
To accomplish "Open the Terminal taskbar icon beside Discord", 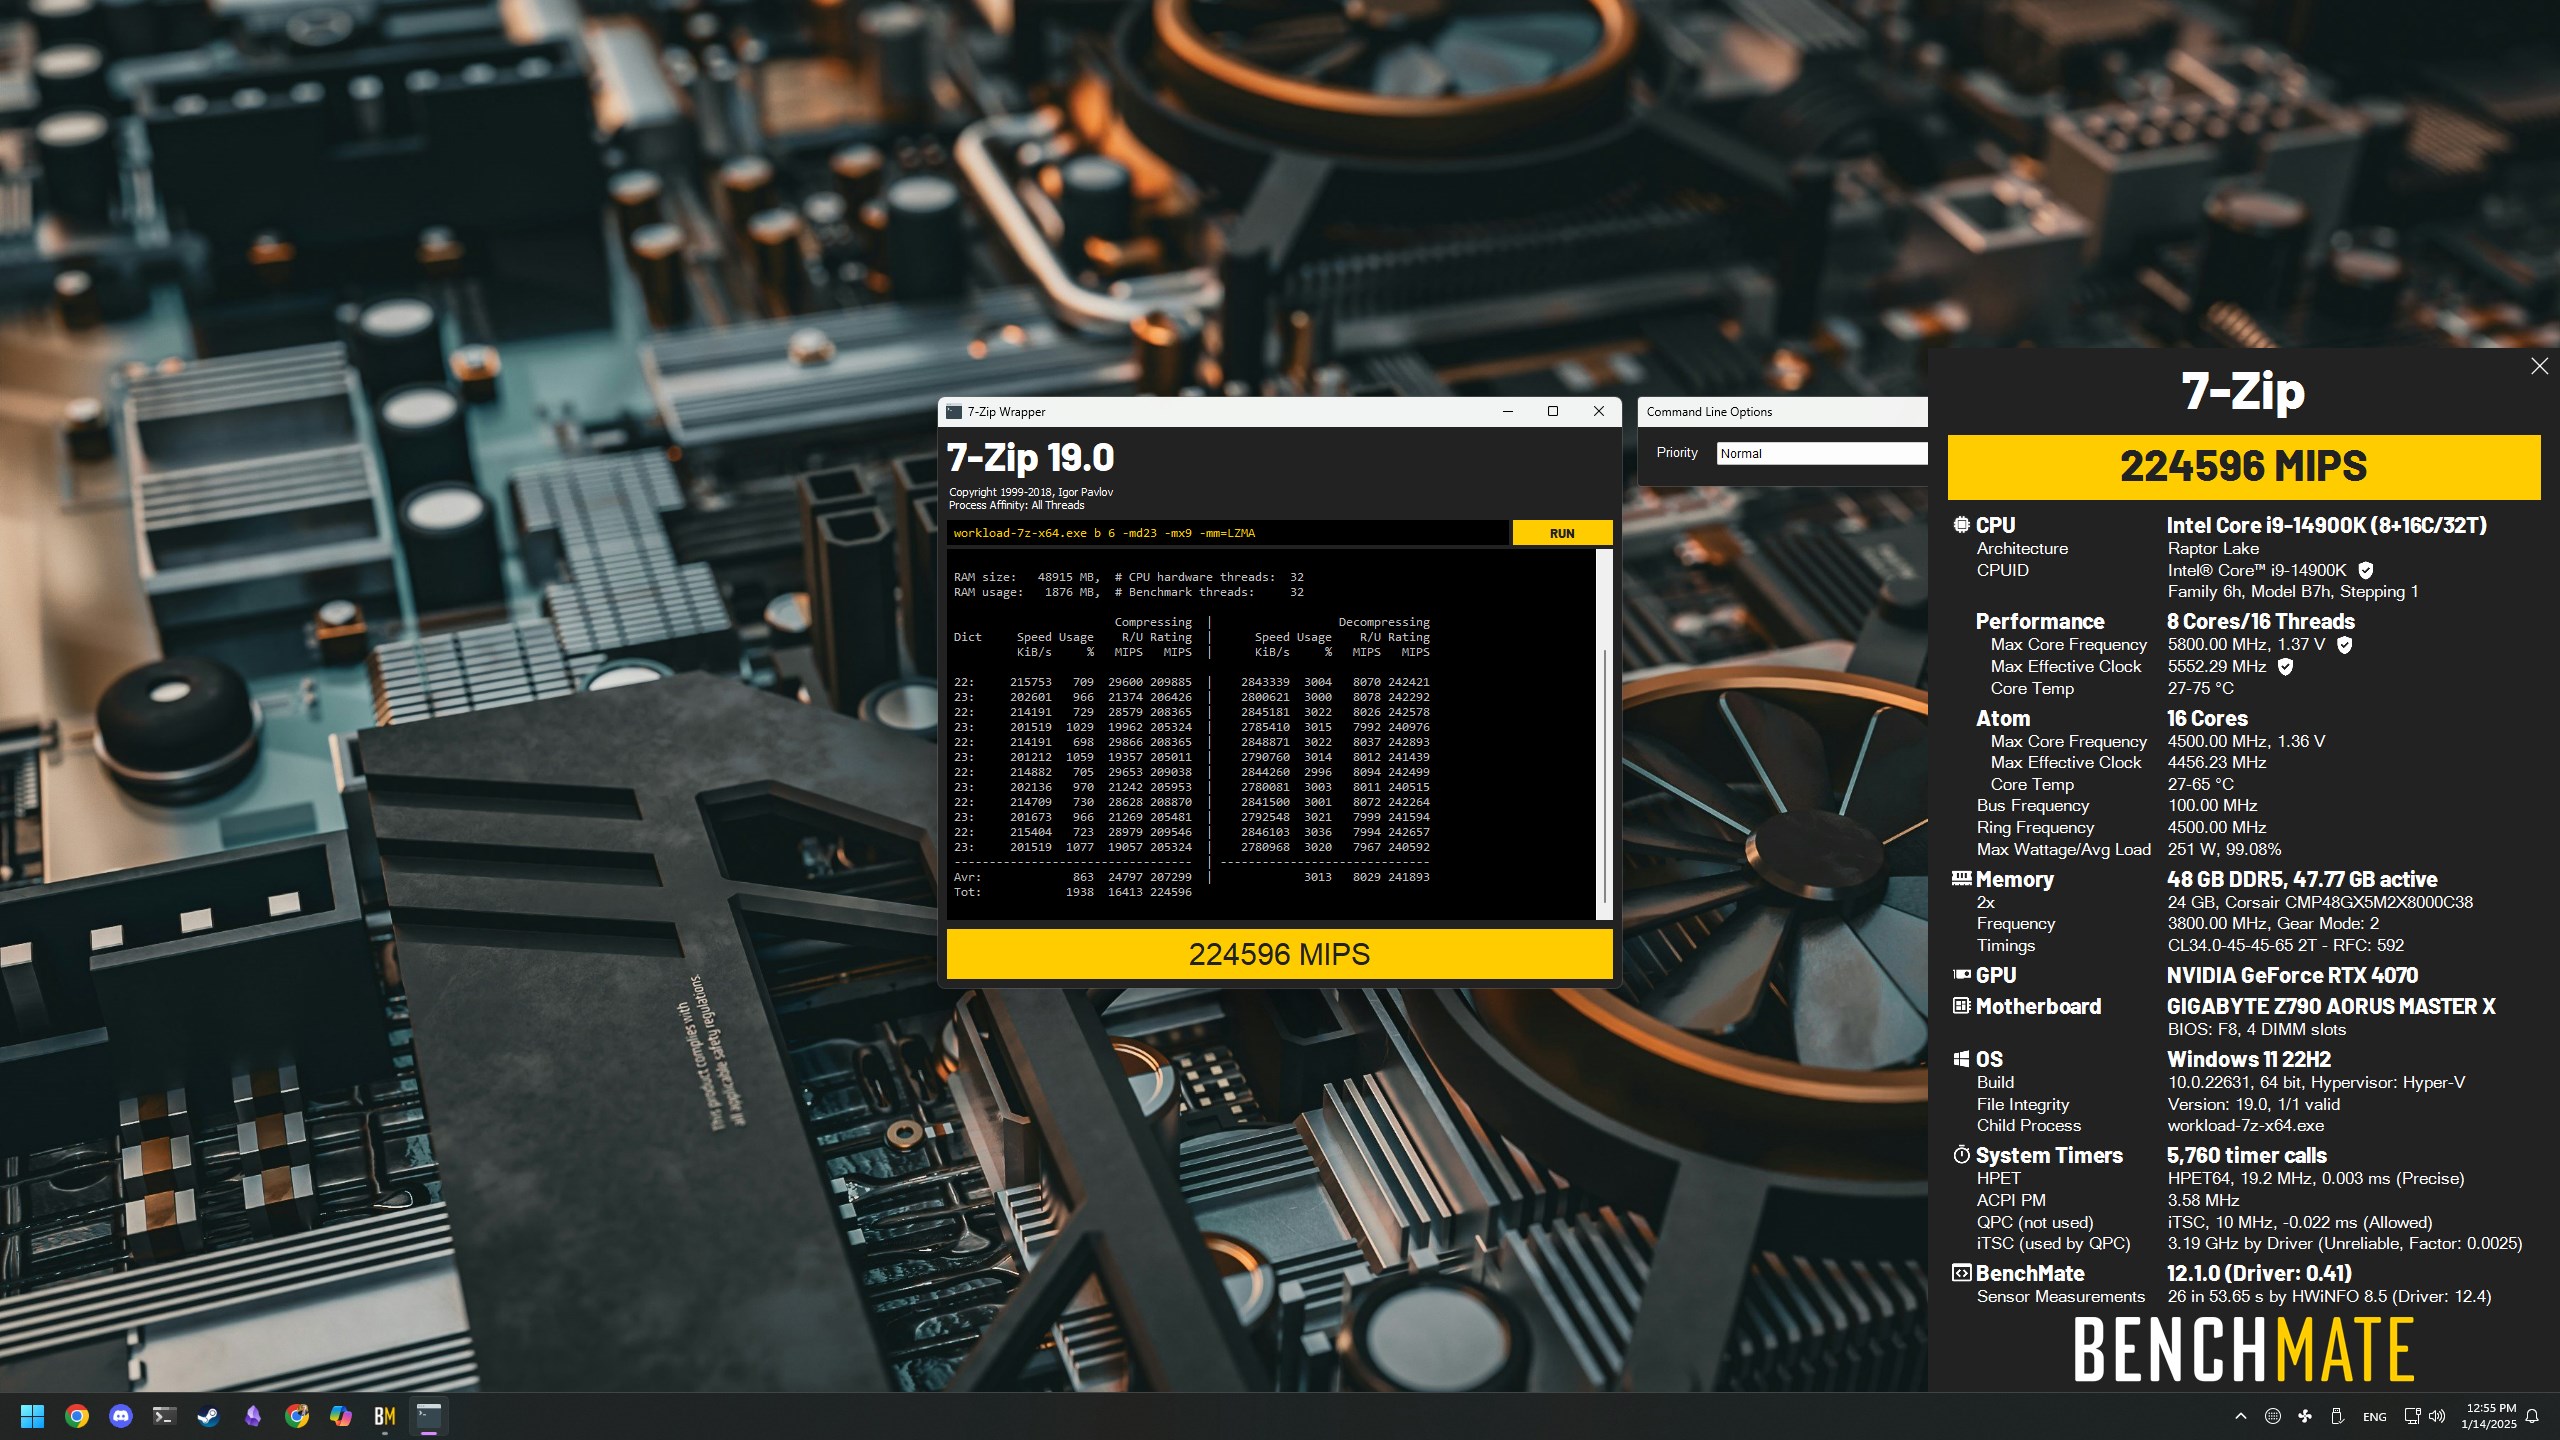I will [x=164, y=1416].
